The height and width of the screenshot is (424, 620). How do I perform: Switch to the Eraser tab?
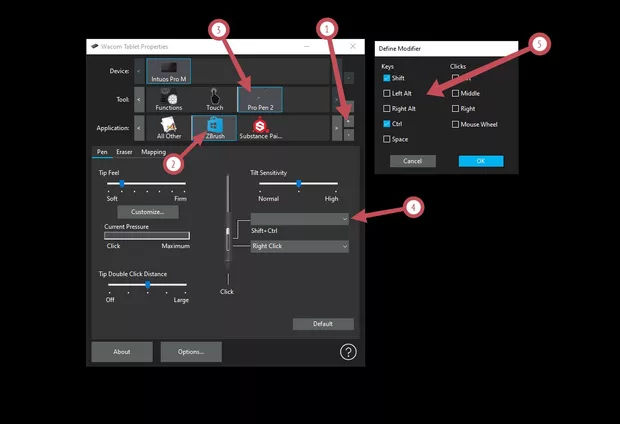pos(124,152)
